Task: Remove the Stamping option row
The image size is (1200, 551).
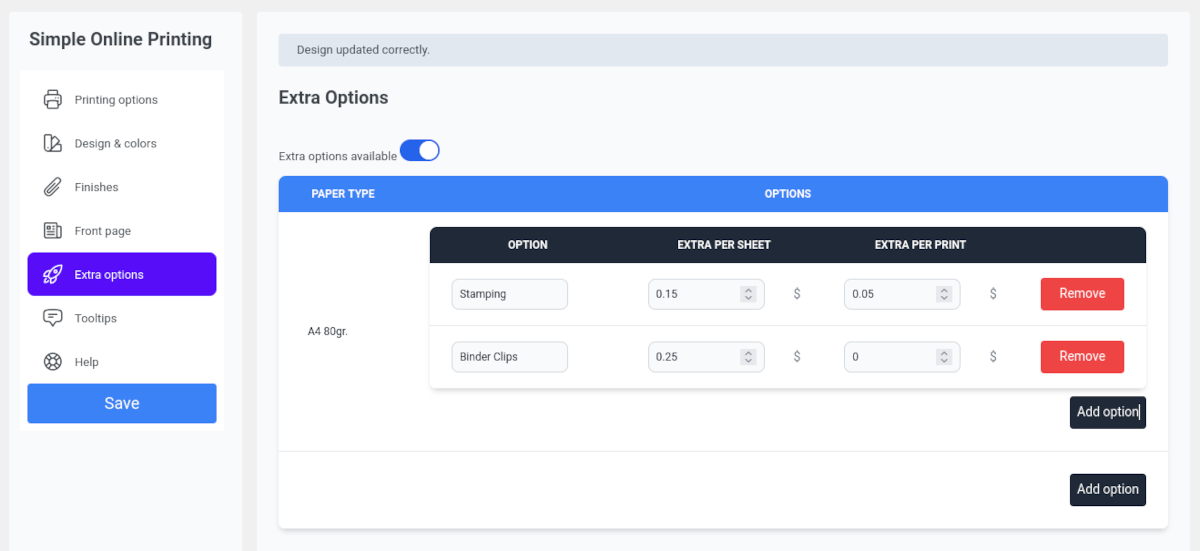Action: point(1082,294)
